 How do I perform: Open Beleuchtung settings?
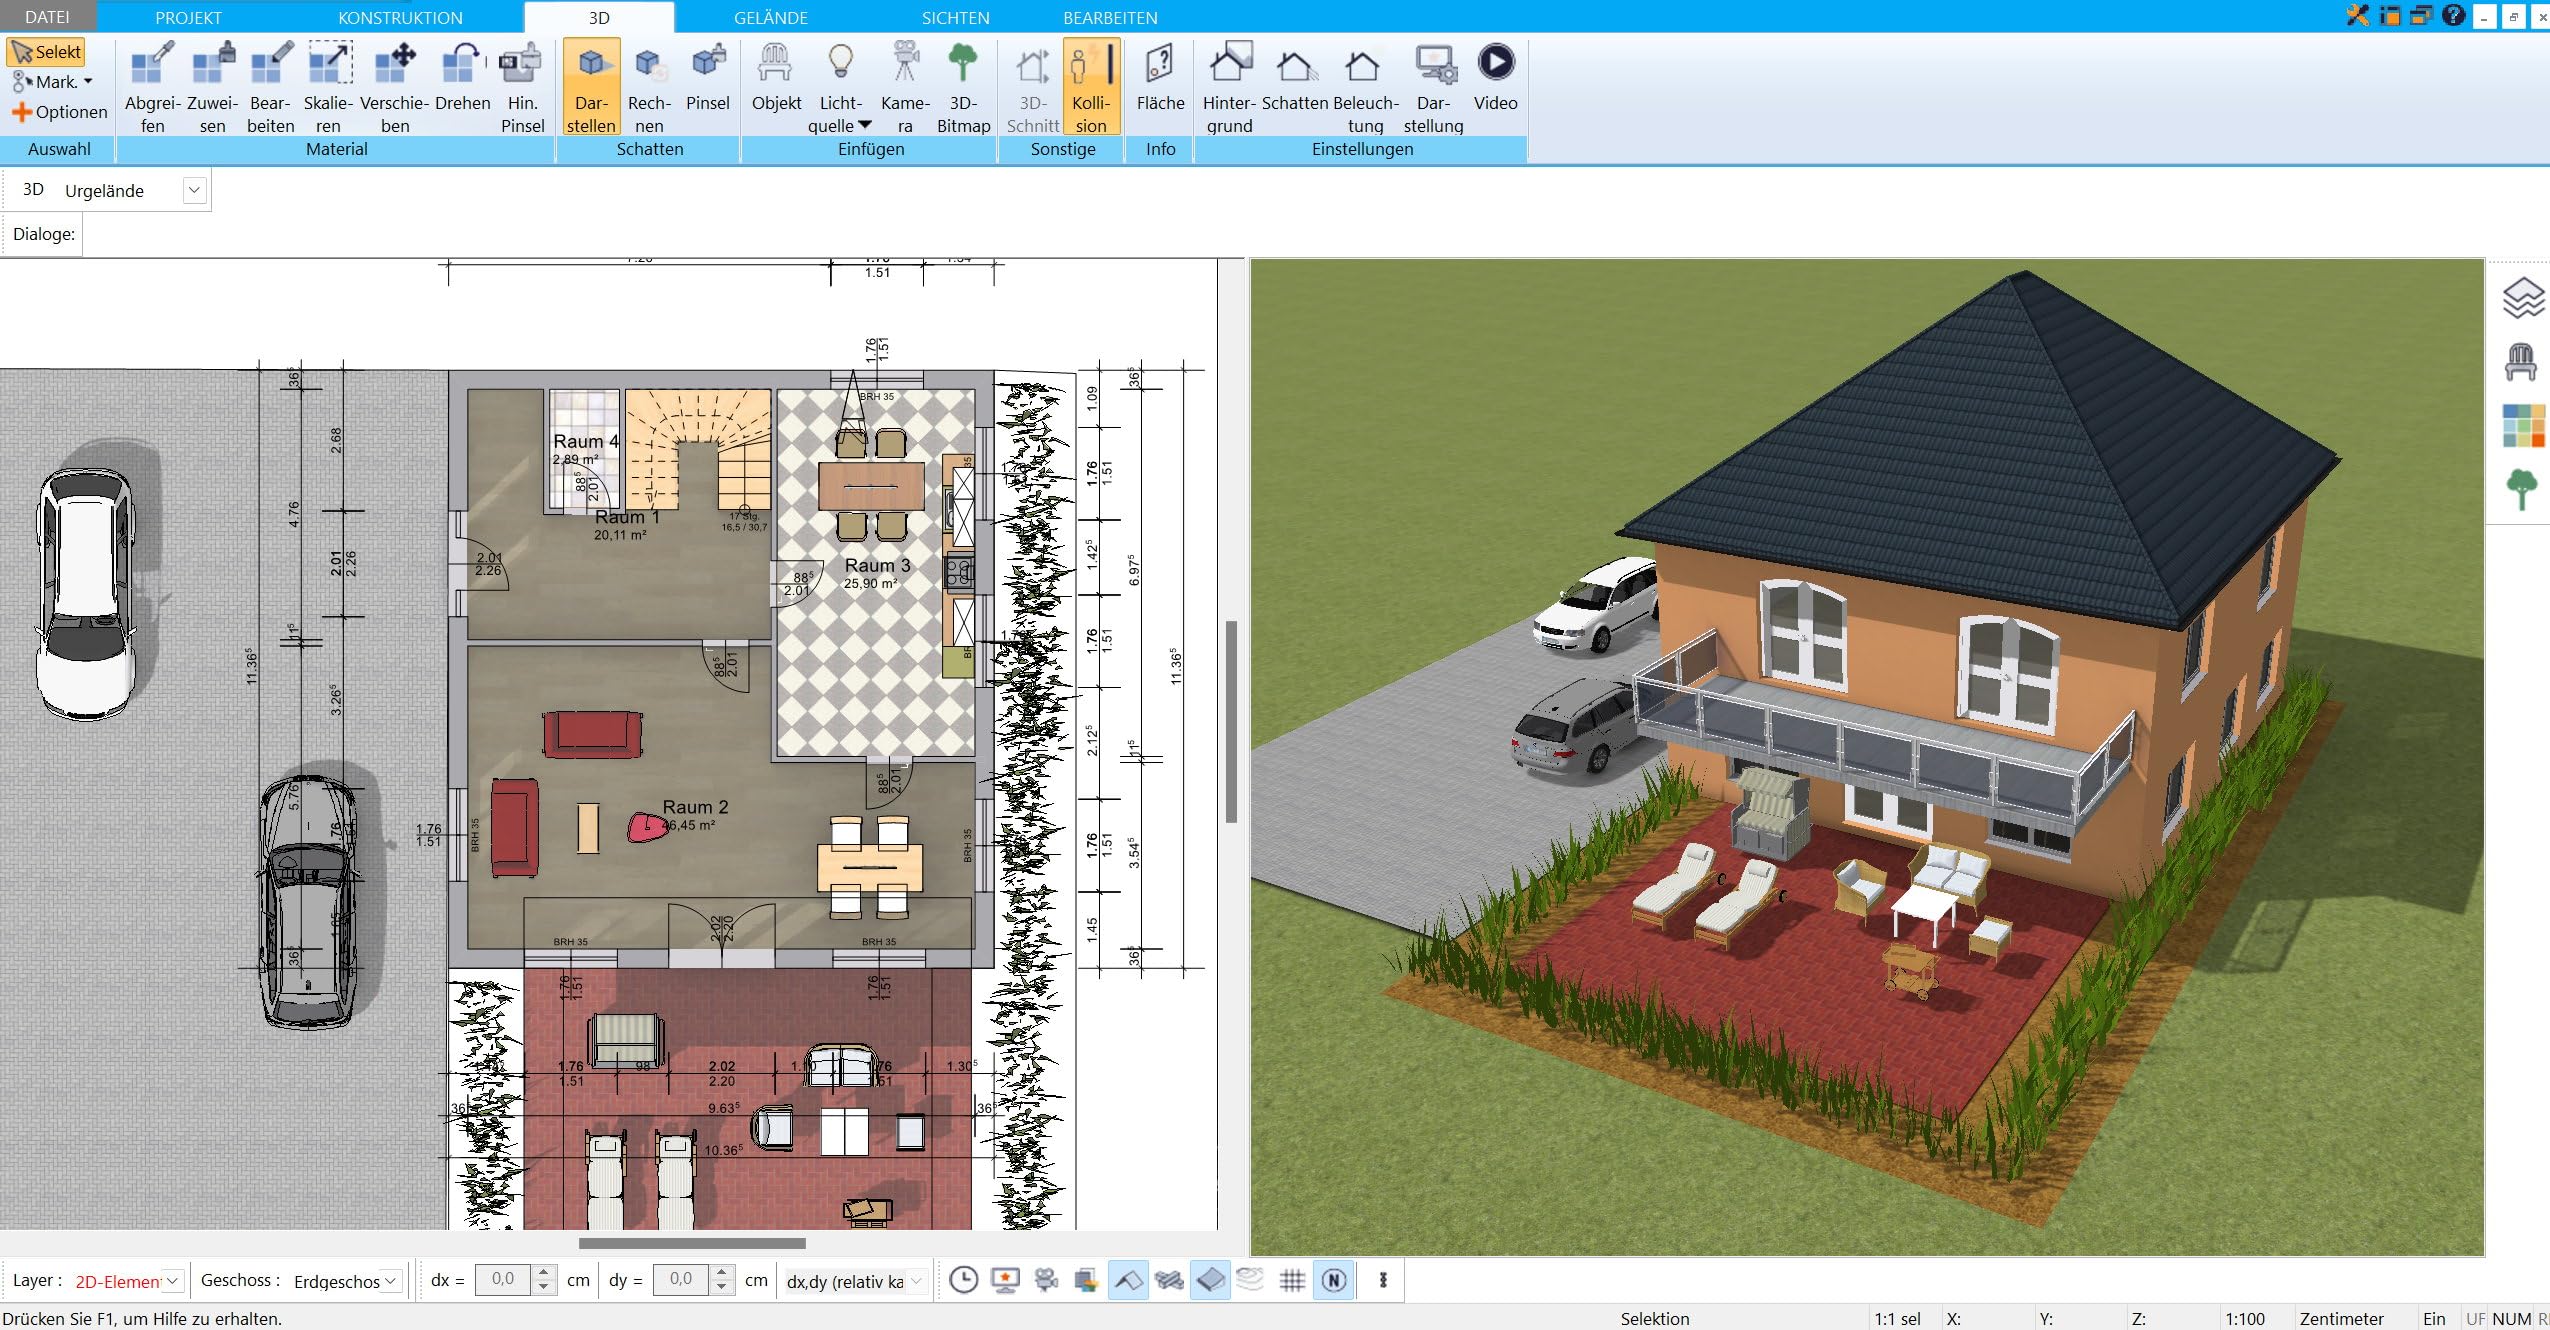coord(1365,88)
